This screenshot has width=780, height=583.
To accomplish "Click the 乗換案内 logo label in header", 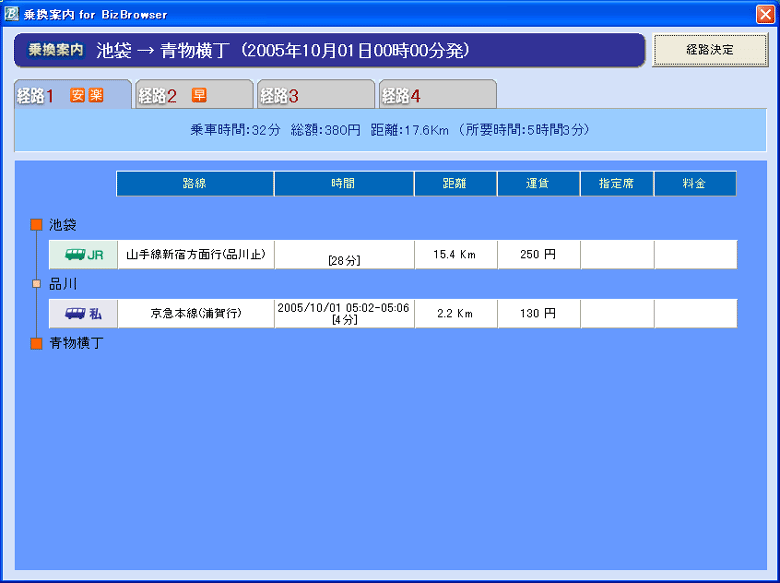I will pyautogui.click(x=56, y=50).
